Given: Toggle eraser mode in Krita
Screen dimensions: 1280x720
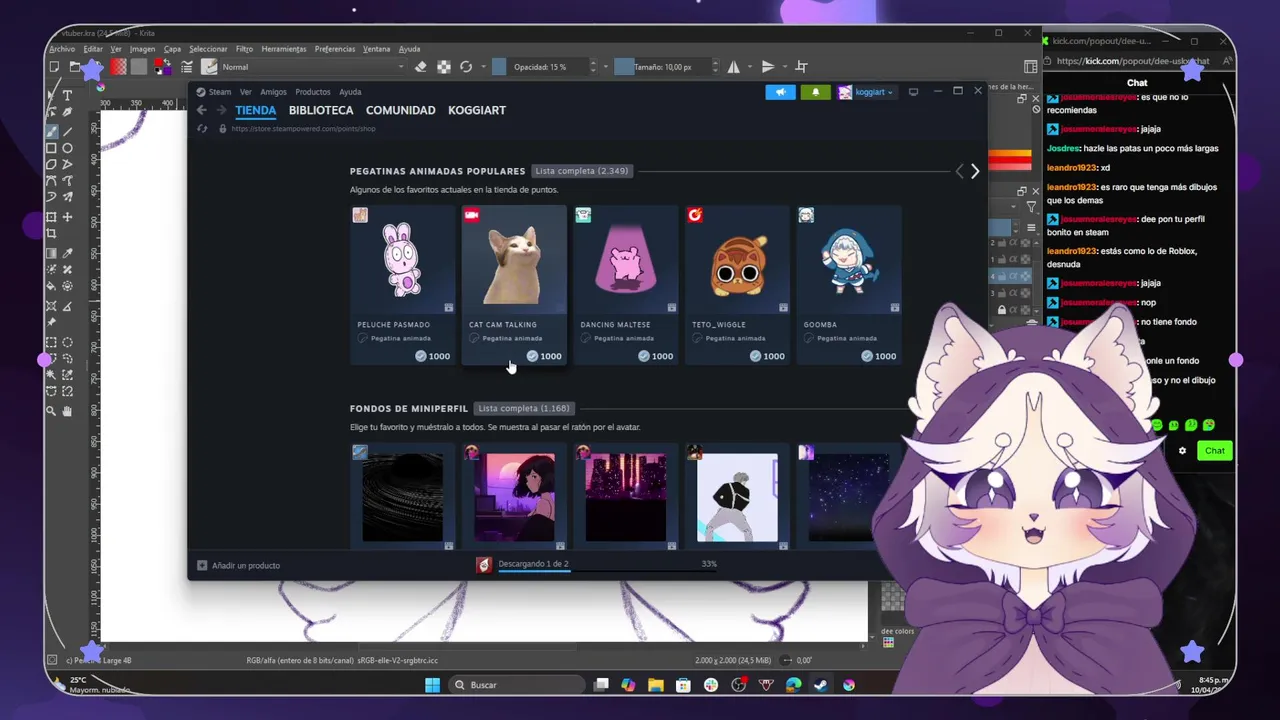Looking at the screenshot, I should [421, 67].
